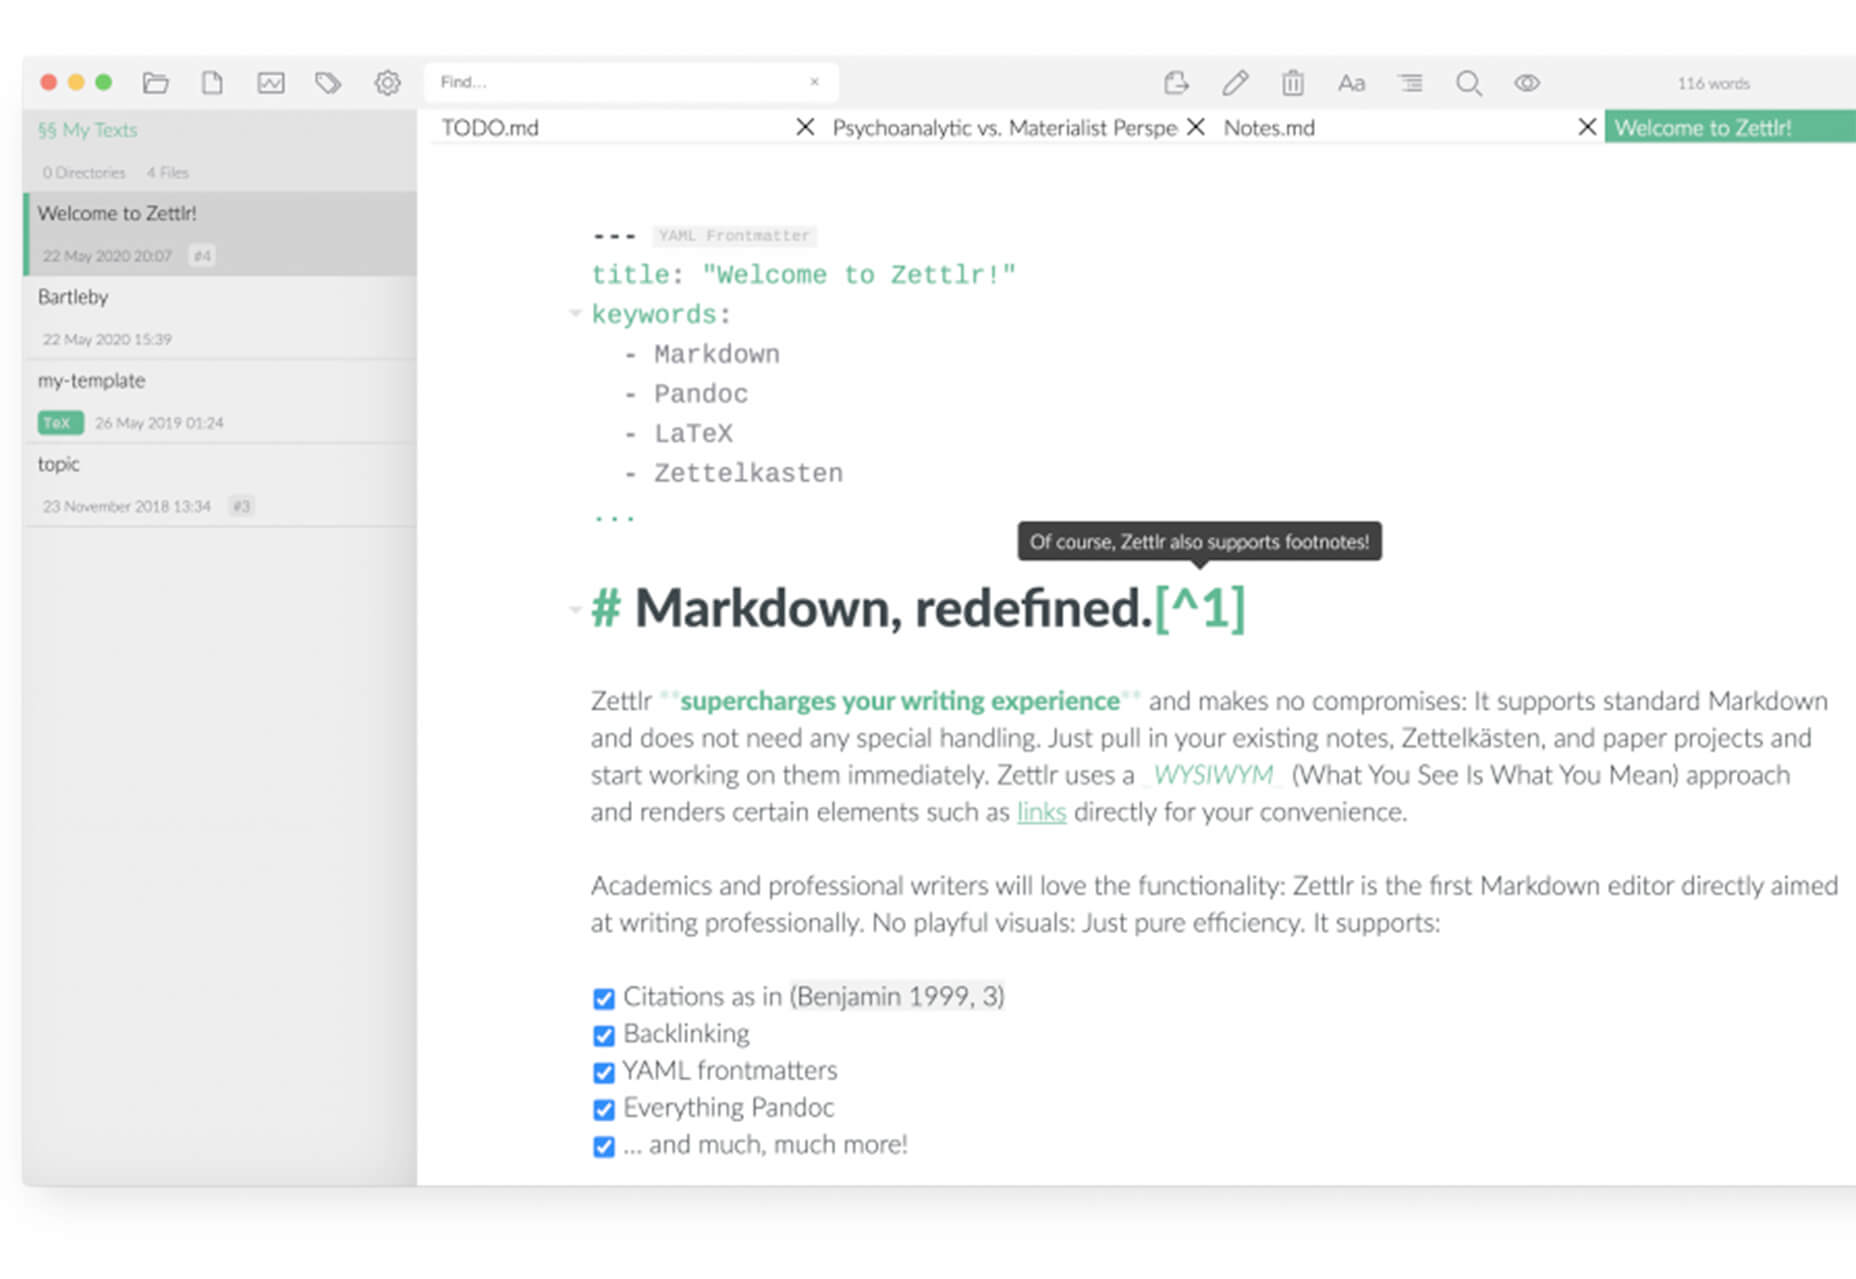Image resolution: width=1856 pixels, height=1279 pixels.
Task: Open the writing statistics chart icon
Action: coord(271,83)
